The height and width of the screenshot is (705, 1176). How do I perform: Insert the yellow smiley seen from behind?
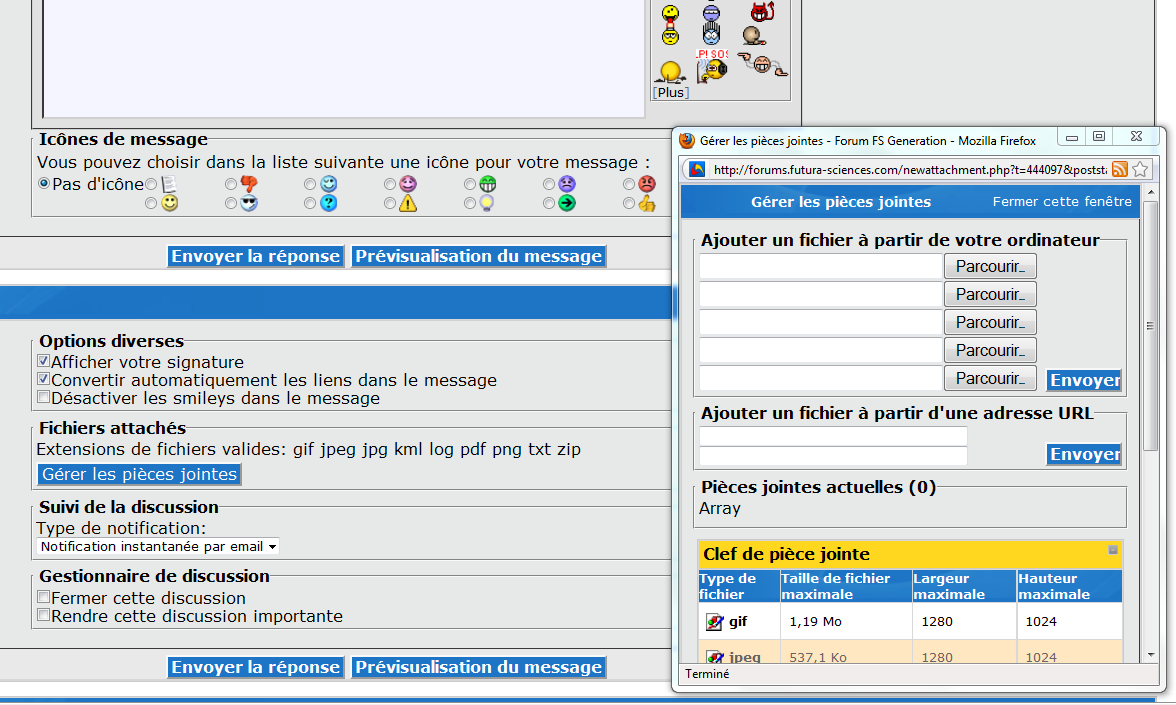670,72
